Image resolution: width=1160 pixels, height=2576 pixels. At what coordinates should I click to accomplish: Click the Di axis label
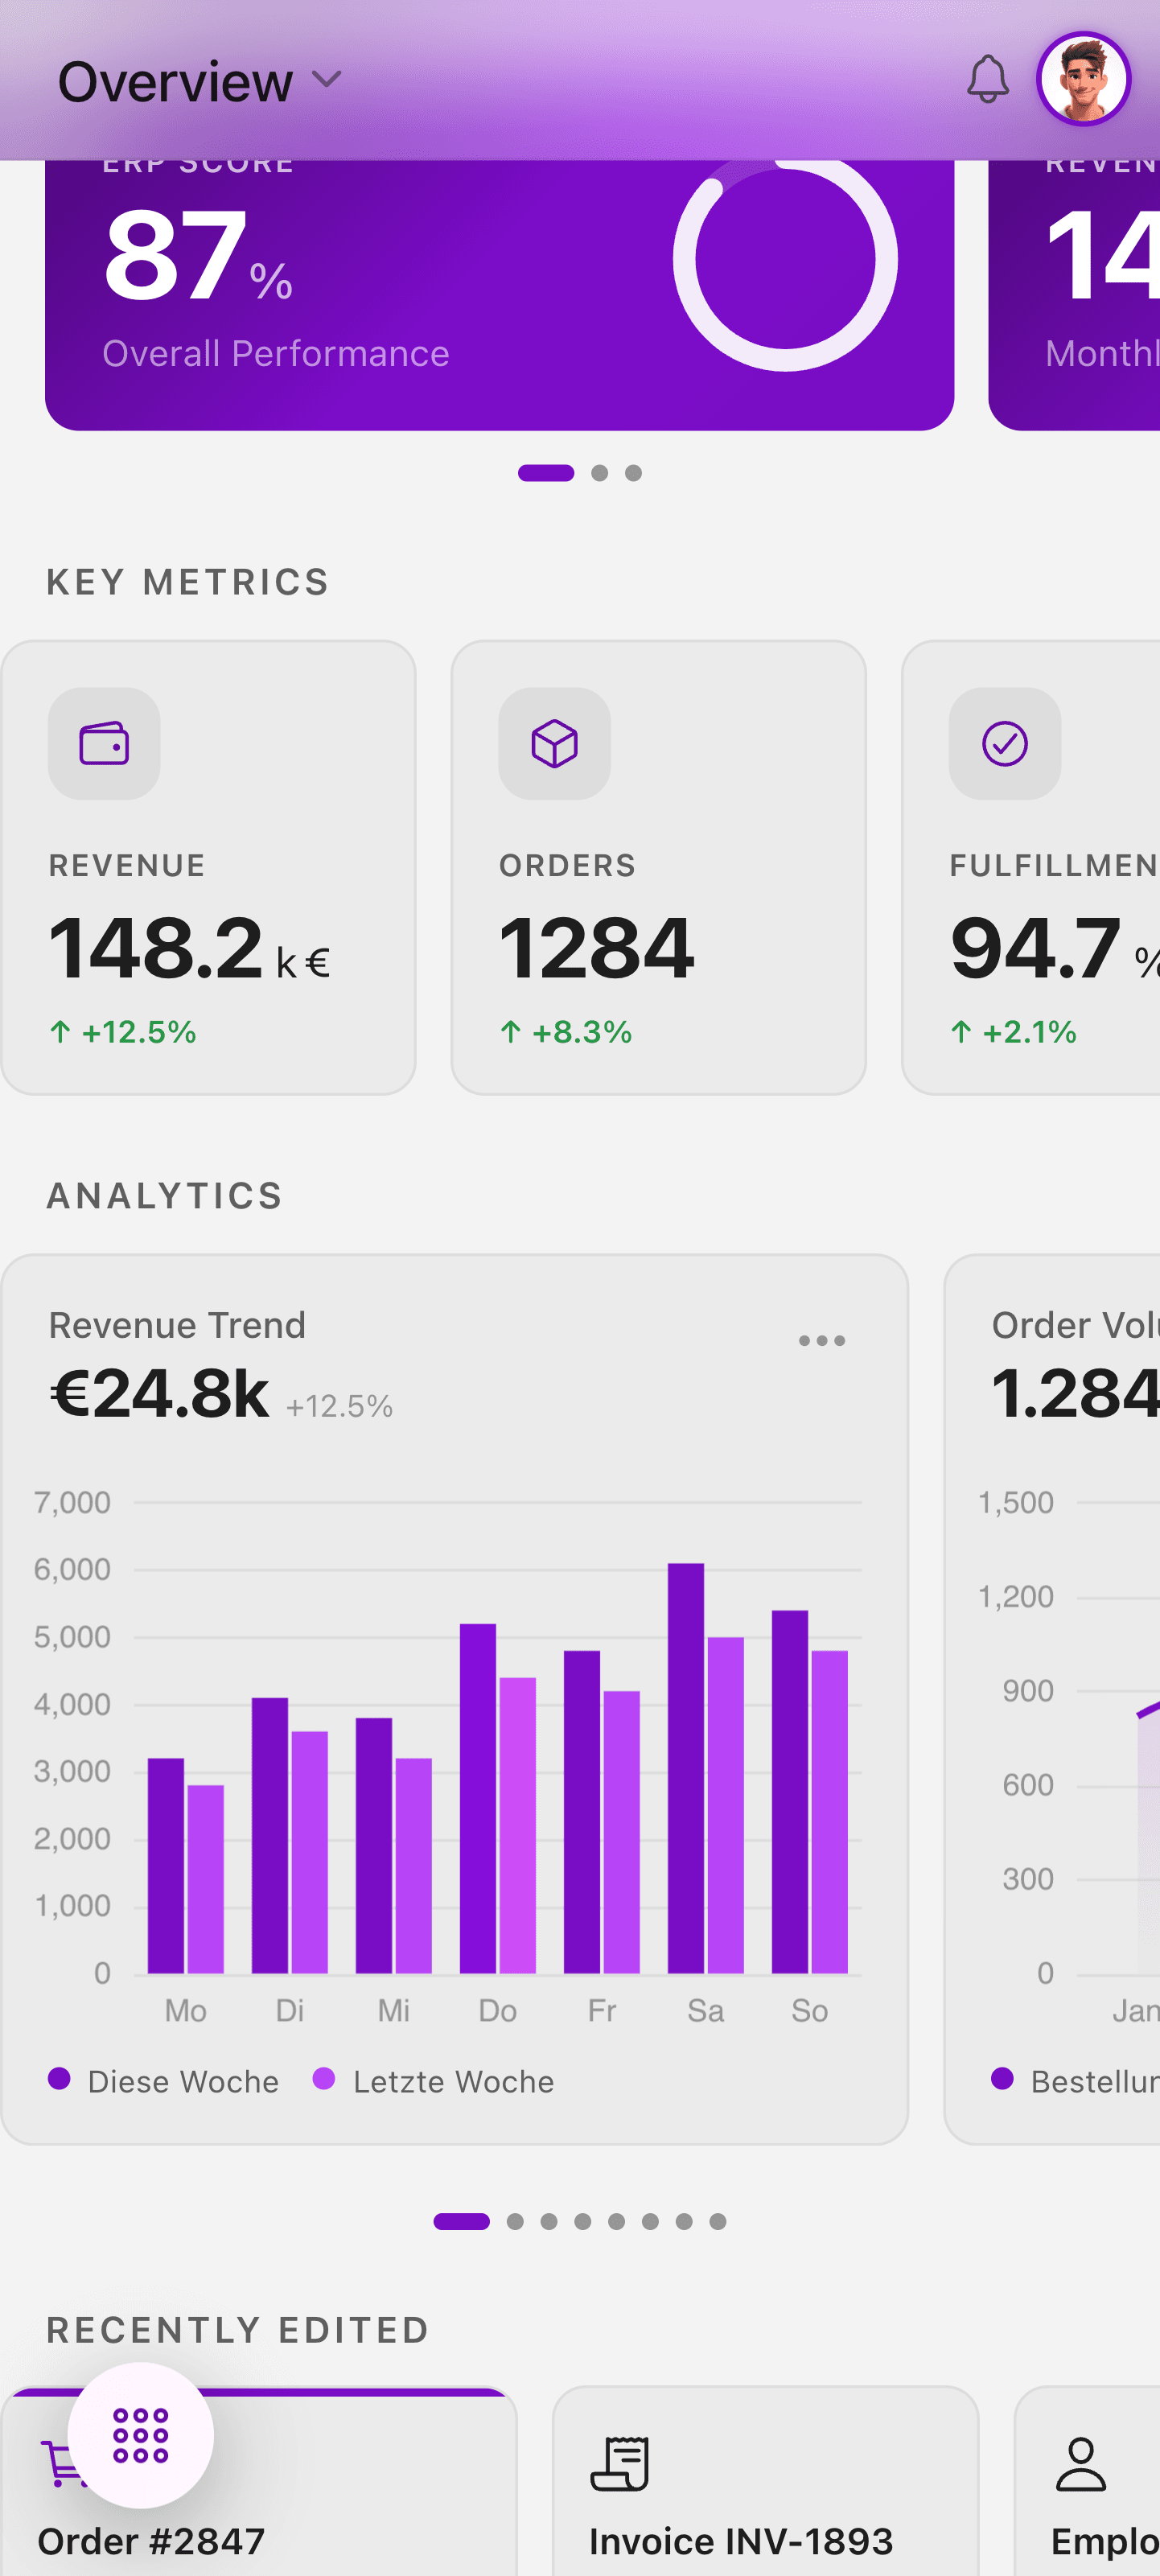tap(289, 2010)
